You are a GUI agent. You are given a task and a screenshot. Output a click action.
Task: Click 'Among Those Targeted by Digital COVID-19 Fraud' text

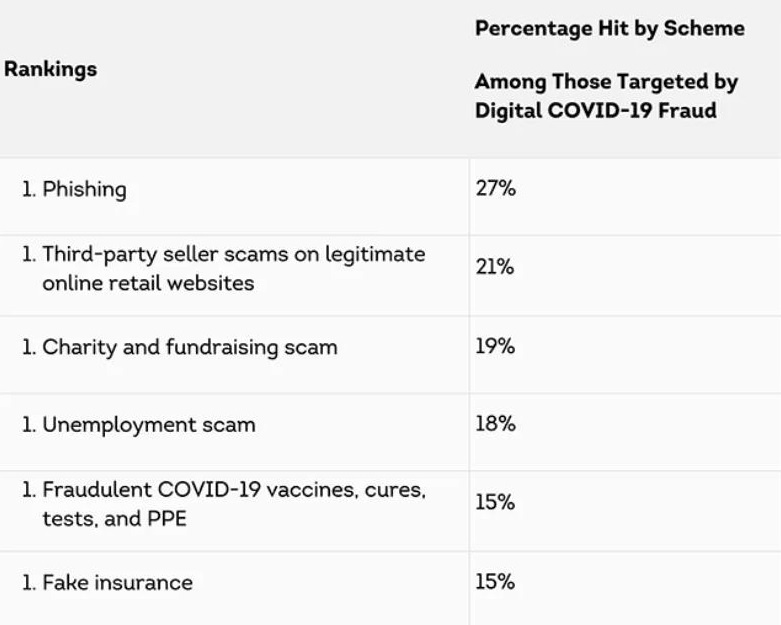[605, 96]
